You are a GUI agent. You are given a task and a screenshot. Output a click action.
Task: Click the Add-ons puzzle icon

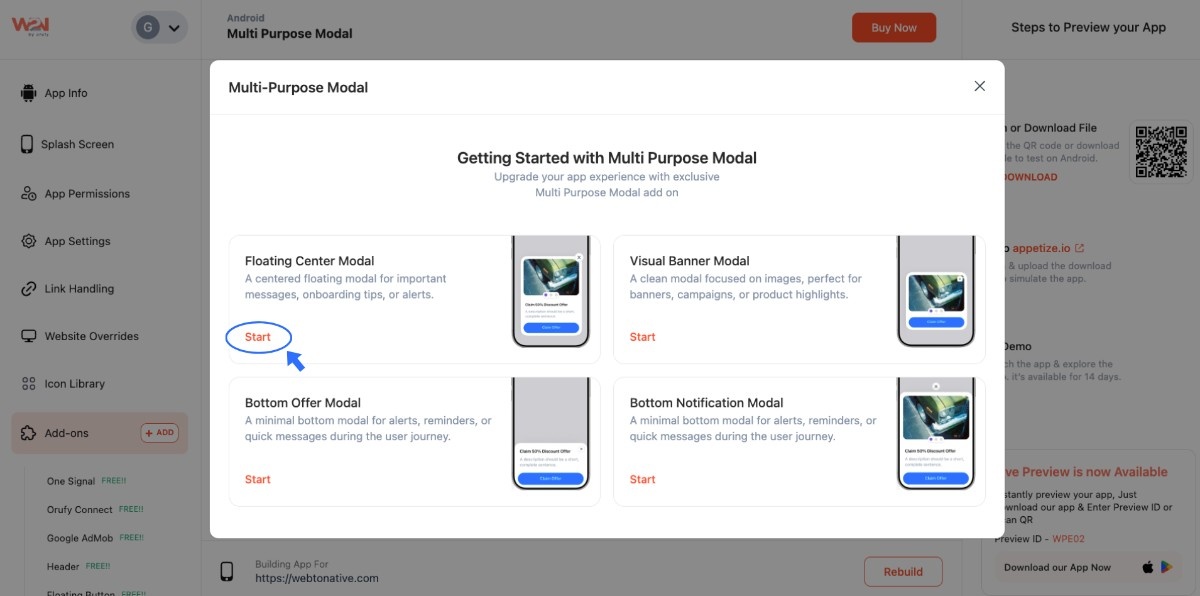28,433
